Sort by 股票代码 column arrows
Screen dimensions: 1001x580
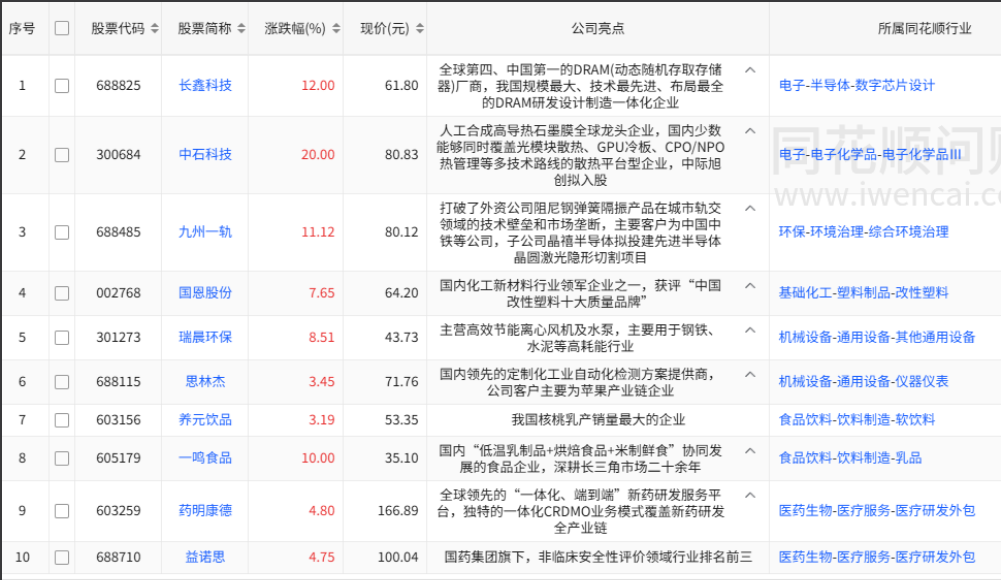click(154, 29)
